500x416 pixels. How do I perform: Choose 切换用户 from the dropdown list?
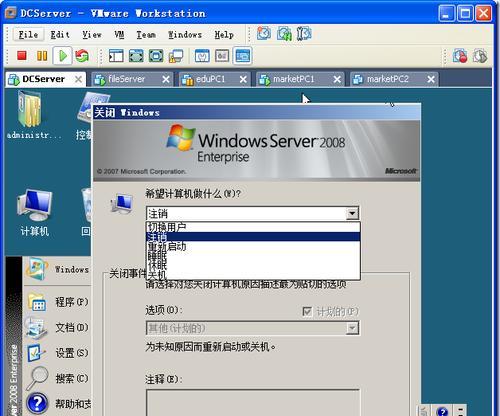253,227
